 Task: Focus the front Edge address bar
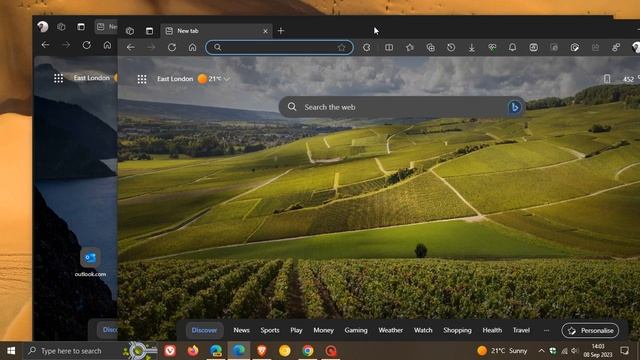click(279, 47)
